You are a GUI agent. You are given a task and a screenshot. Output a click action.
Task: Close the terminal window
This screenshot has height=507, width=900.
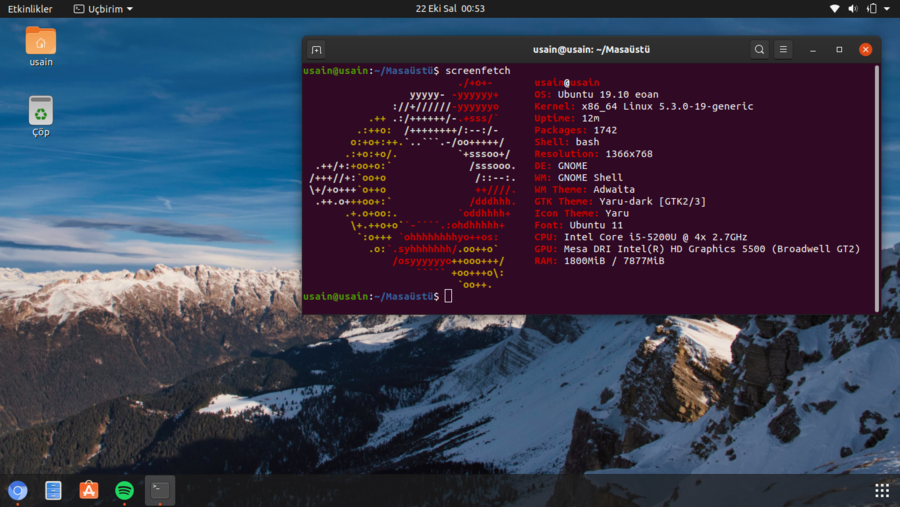(866, 50)
